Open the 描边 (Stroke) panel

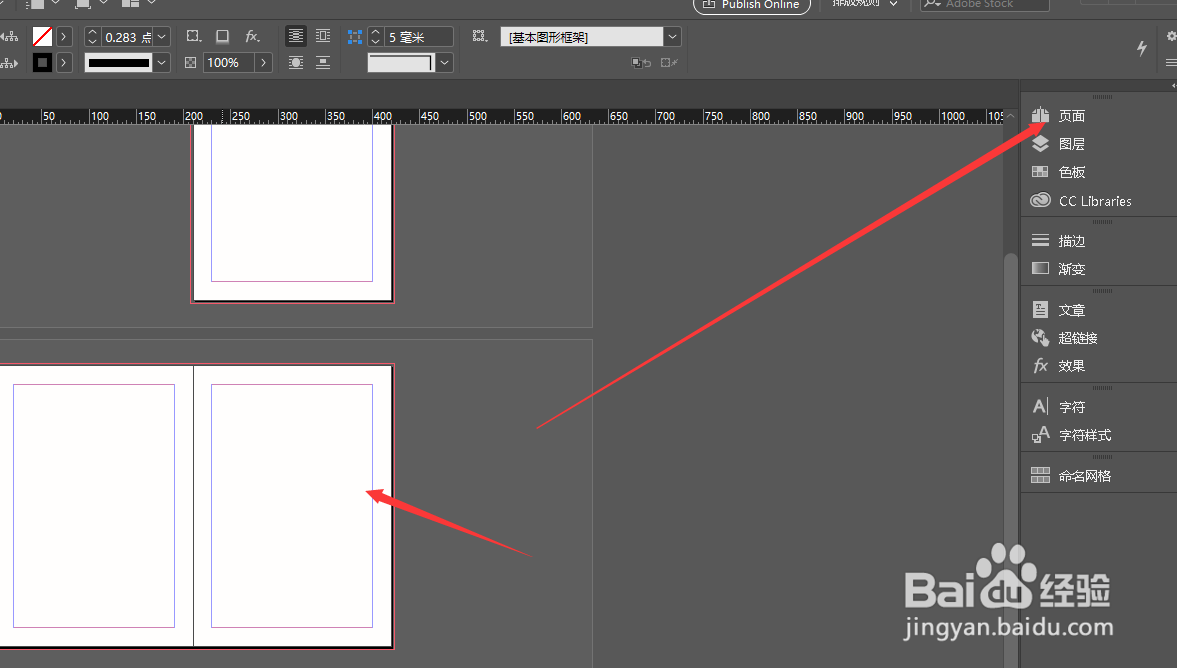click(1058, 241)
